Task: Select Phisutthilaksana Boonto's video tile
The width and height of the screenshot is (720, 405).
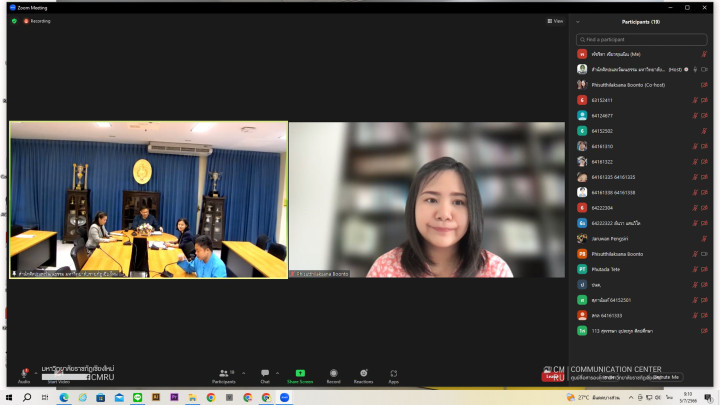Action: coord(427,200)
